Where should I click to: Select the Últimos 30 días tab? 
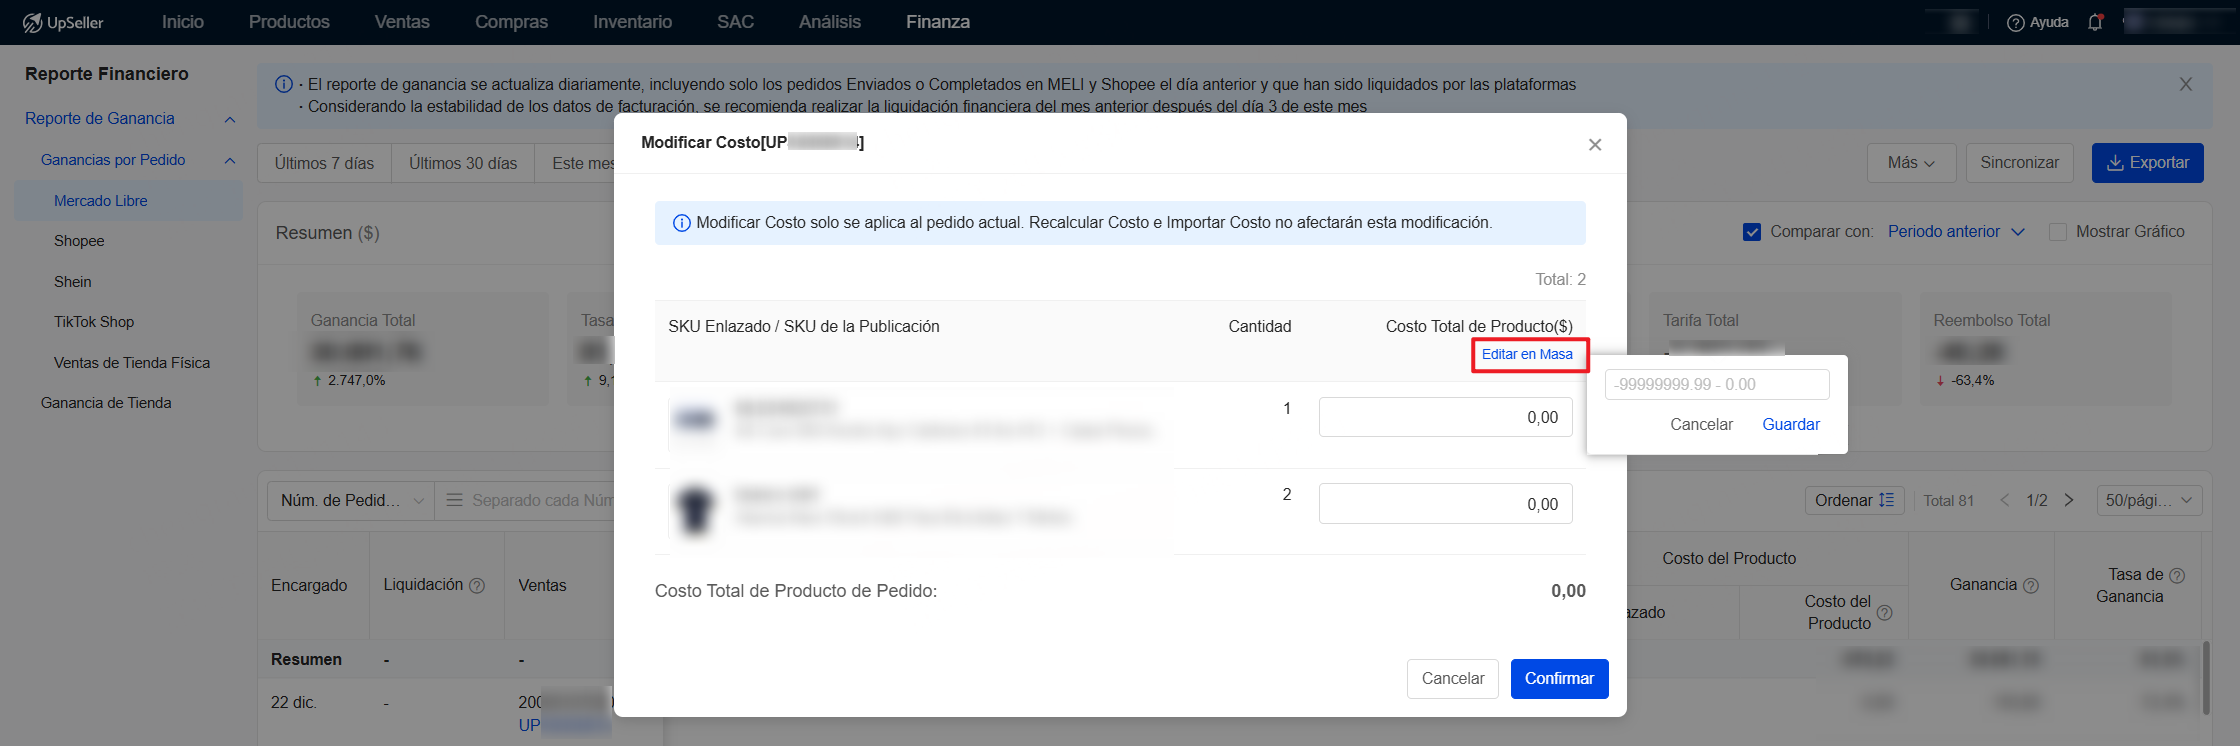[463, 163]
